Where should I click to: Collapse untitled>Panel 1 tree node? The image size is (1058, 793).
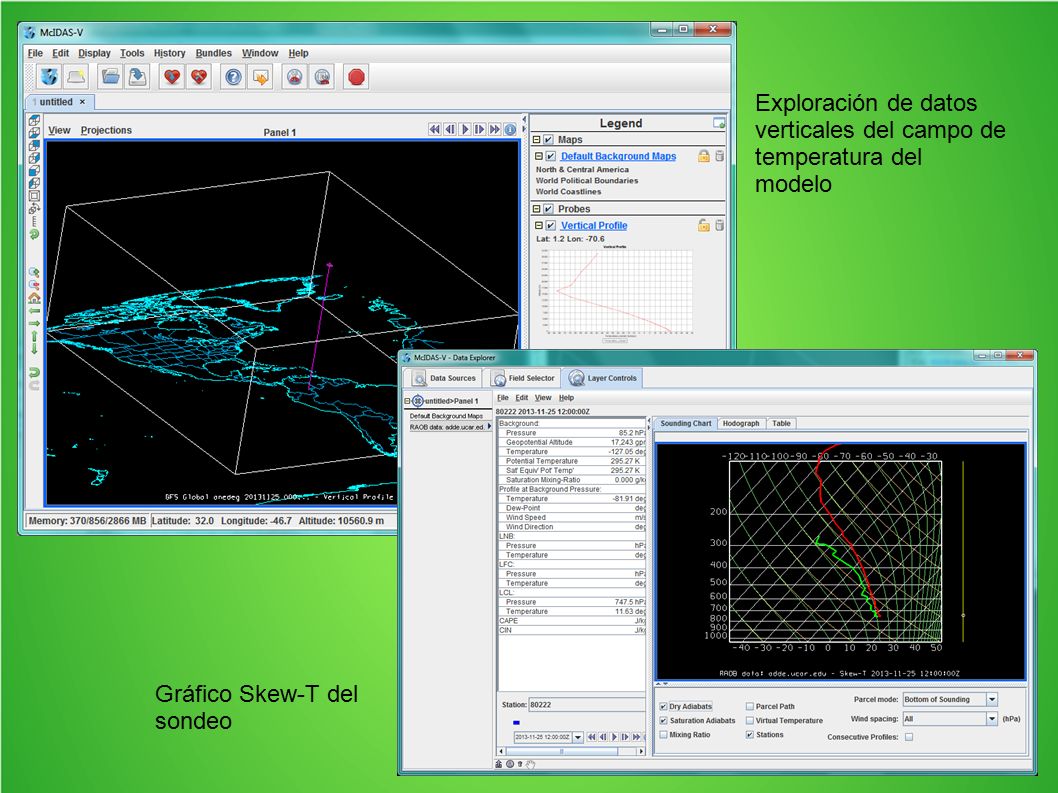pos(408,401)
